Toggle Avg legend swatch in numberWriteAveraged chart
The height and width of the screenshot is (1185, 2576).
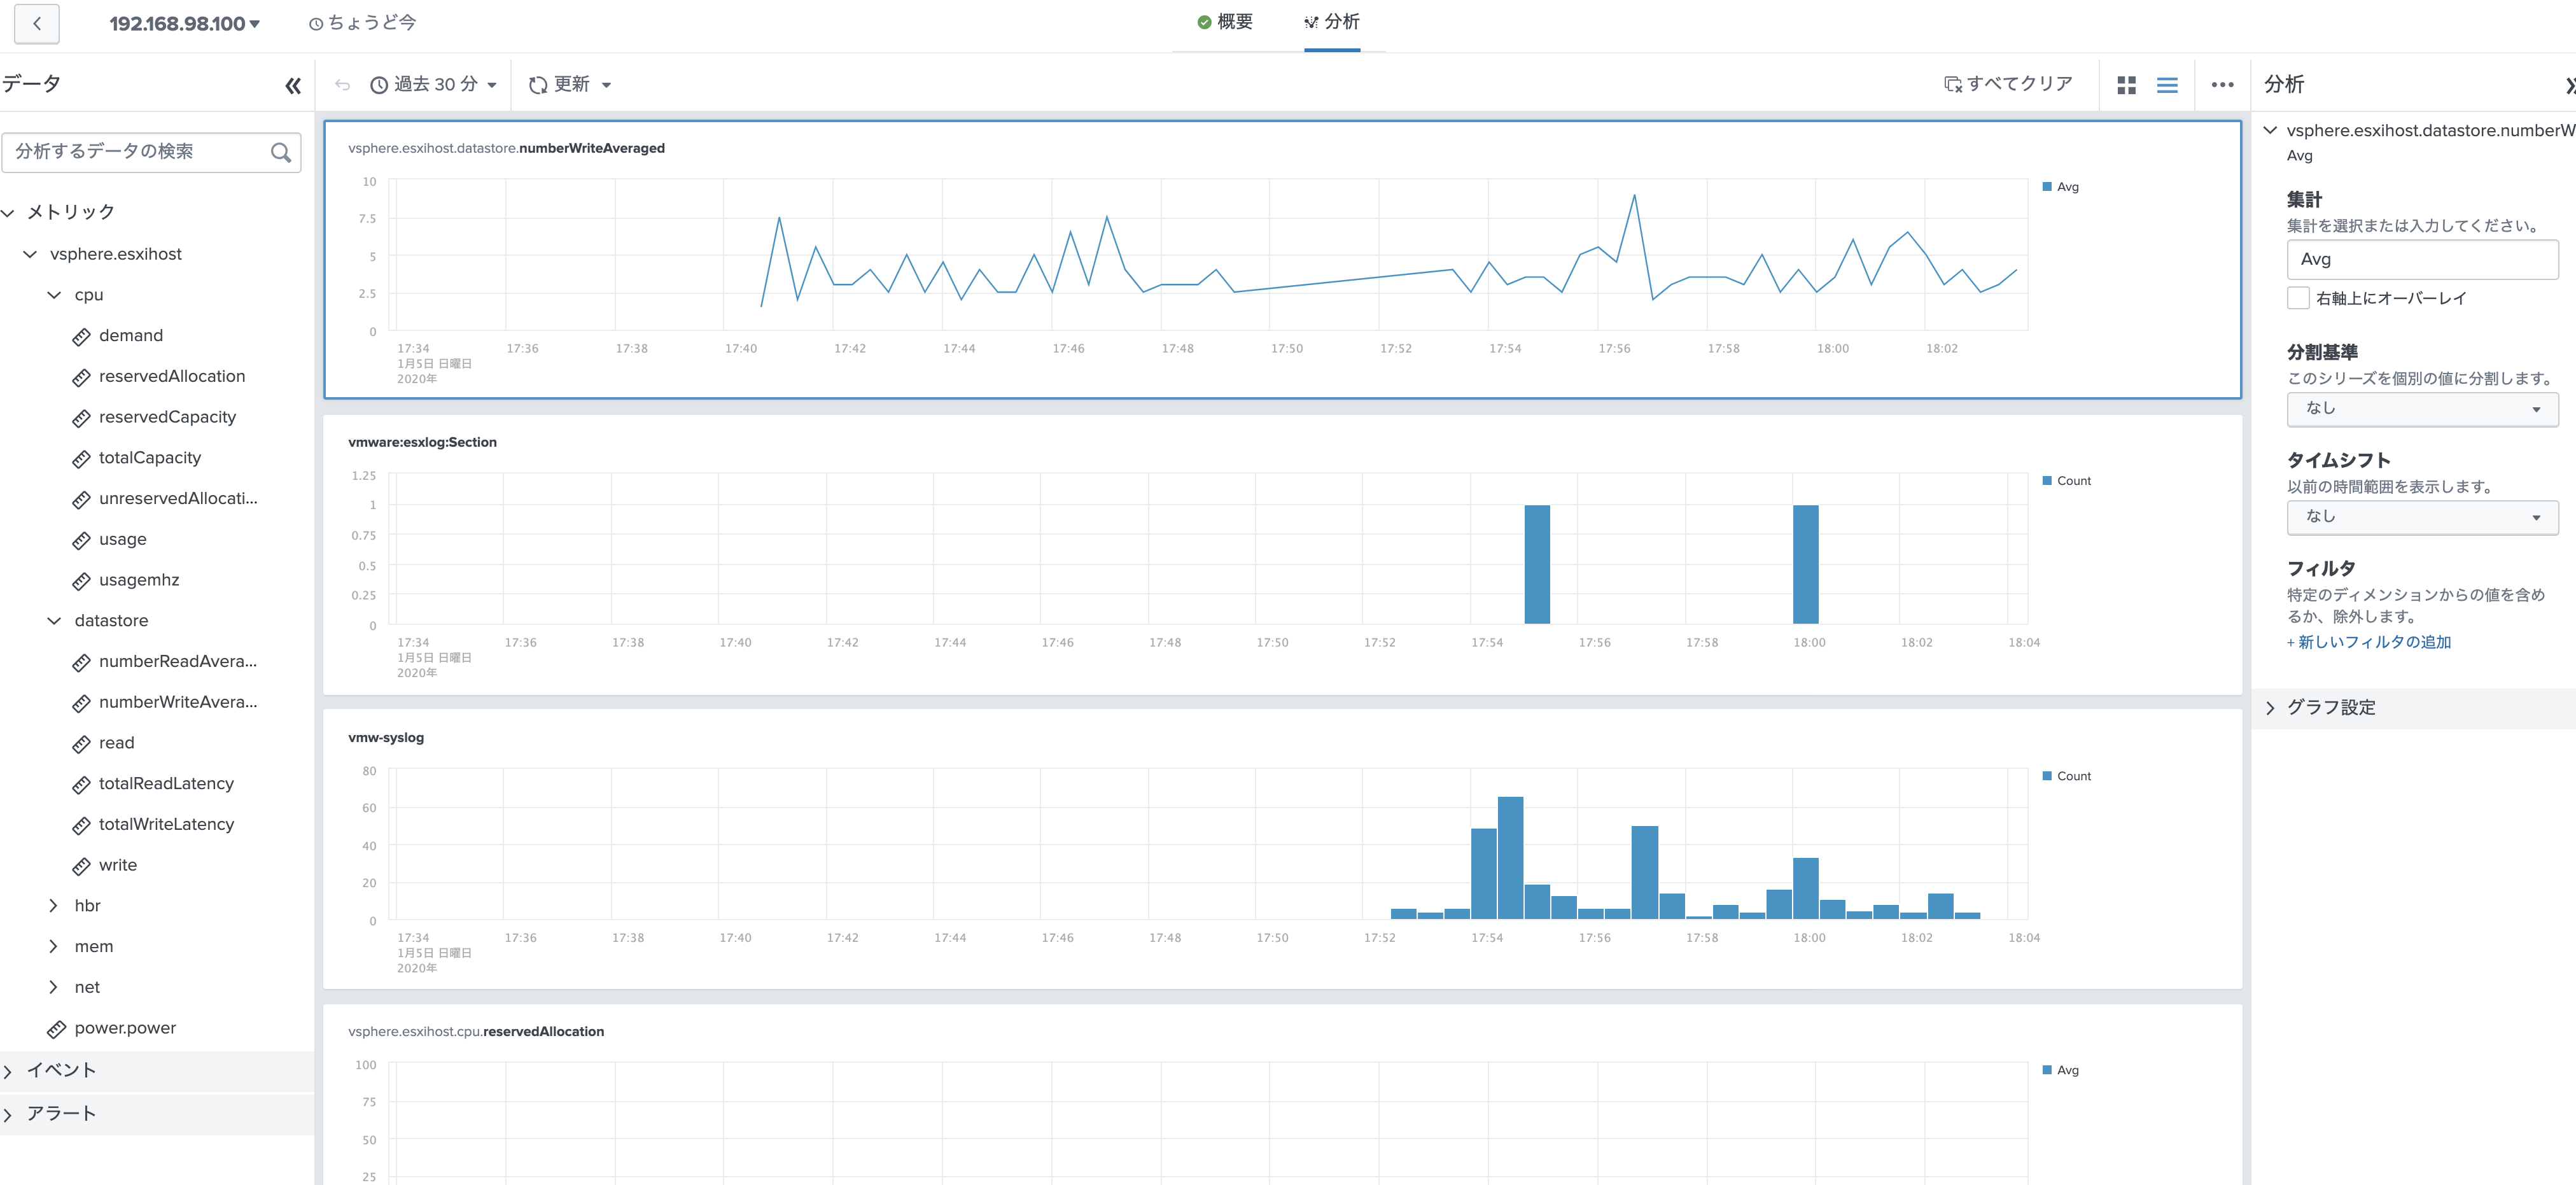click(x=2047, y=187)
